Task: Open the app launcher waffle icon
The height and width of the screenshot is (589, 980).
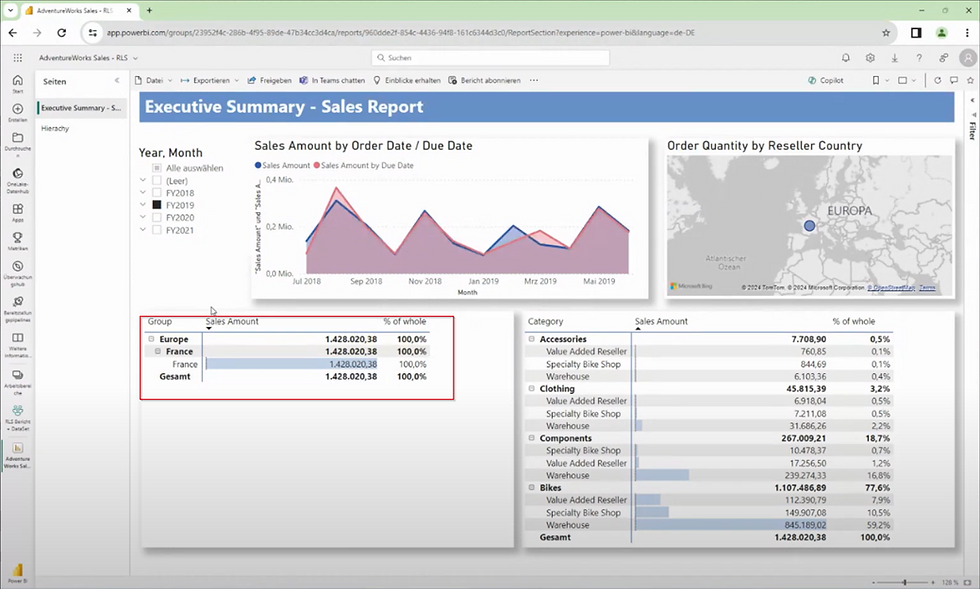Action: [x=18, y=58]
